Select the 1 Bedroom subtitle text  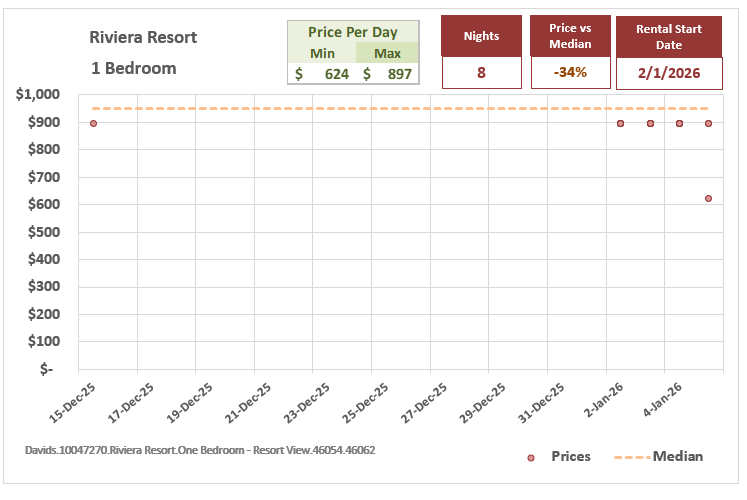point(133,69)
